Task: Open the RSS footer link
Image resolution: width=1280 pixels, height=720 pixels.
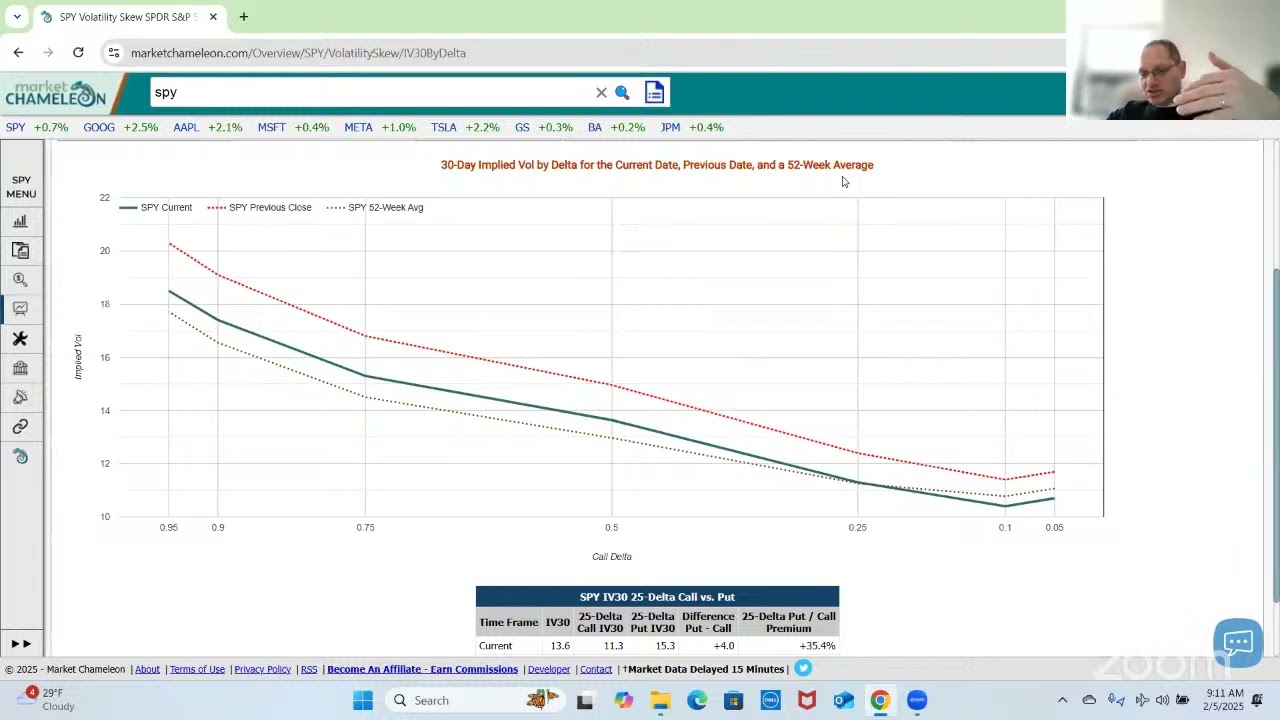Action: 309,669
